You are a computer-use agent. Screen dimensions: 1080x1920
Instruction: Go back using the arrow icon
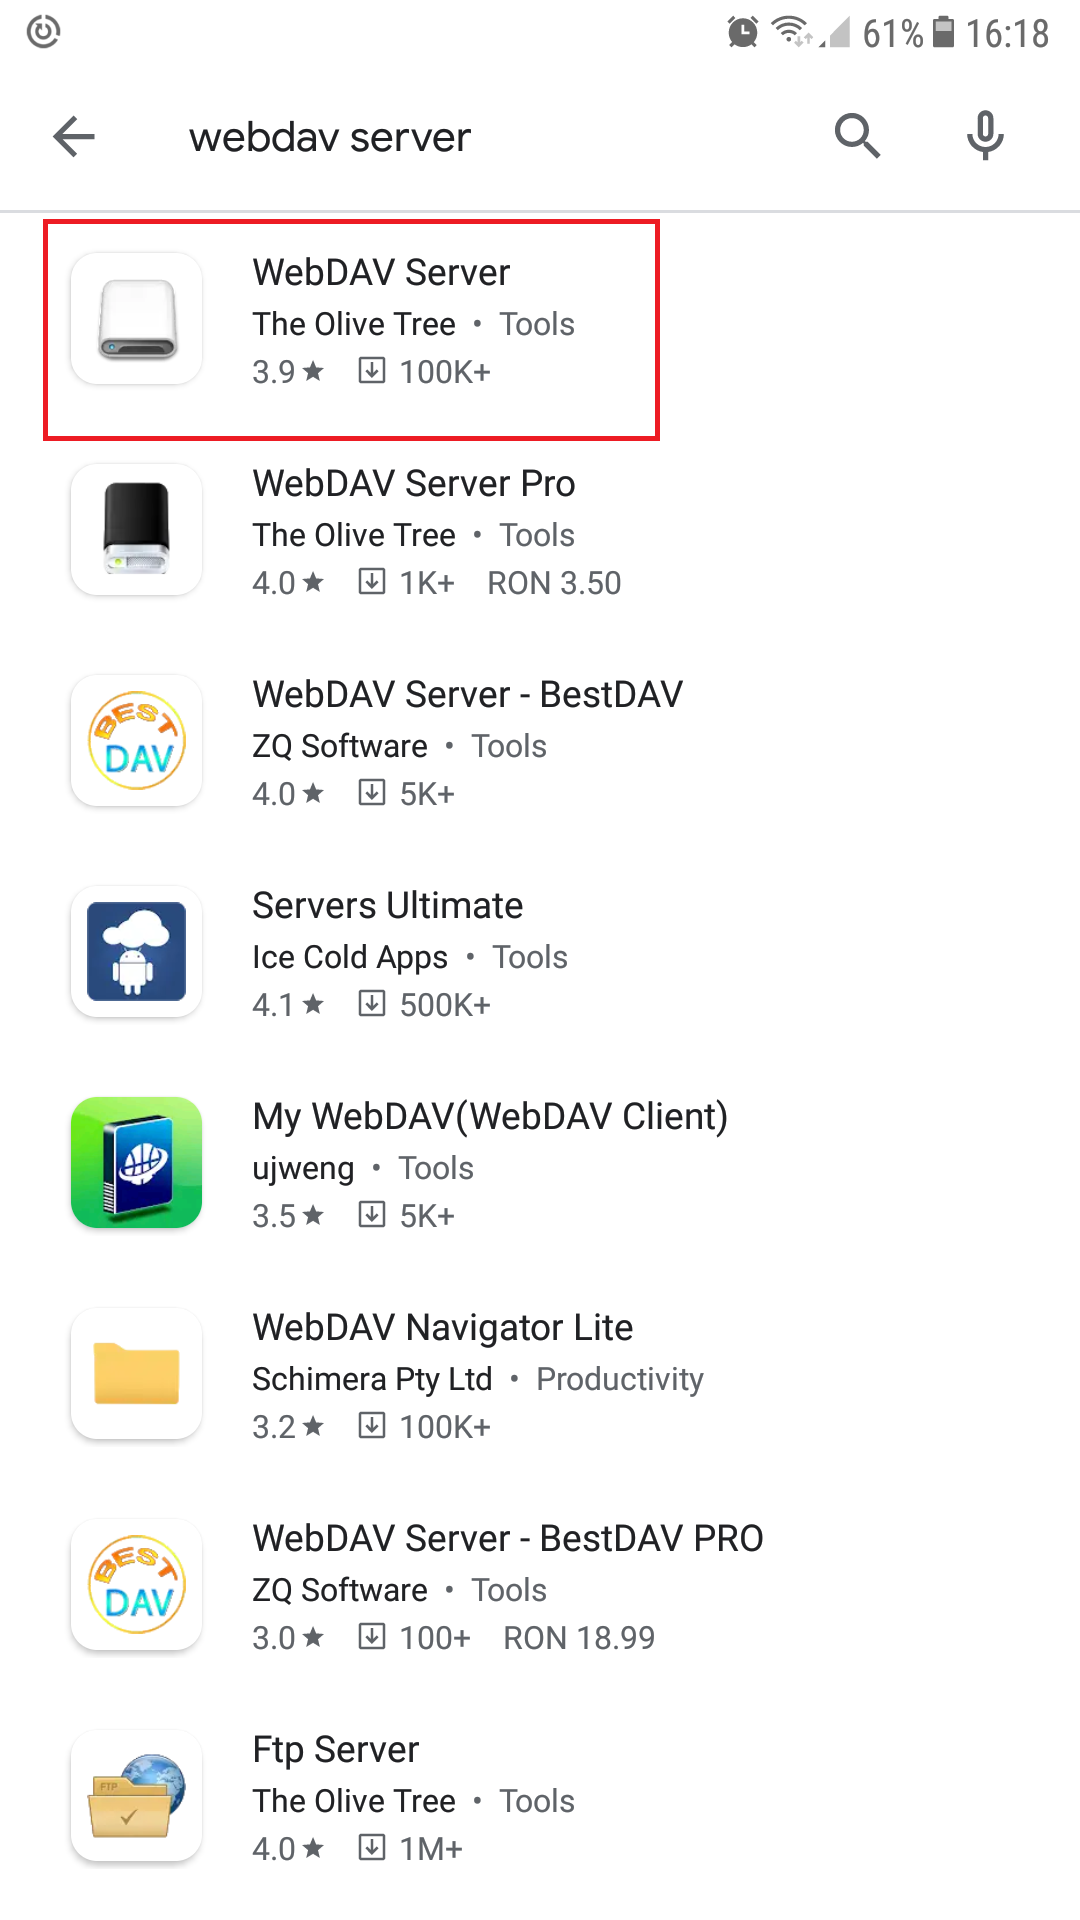tap(73, 136)
